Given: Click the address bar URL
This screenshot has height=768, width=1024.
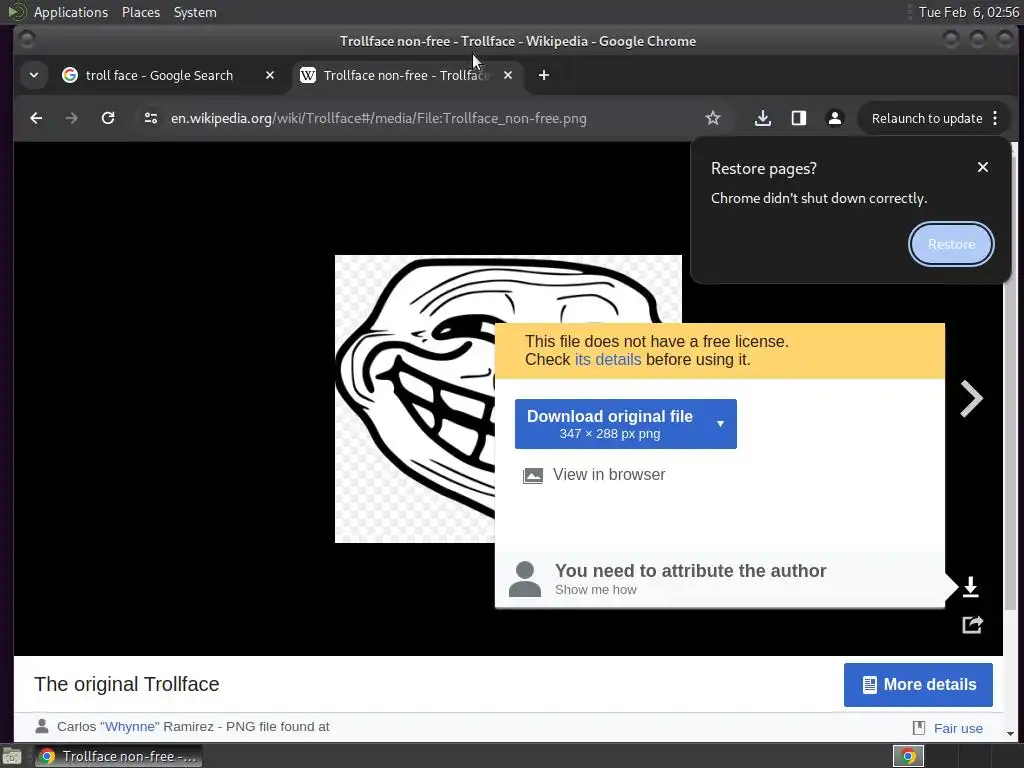Looking at the screenshot, I should [x=379, y=118].
